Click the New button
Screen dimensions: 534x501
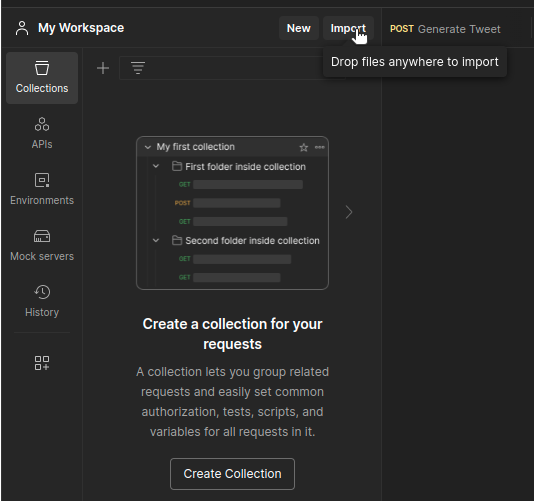coord(299,28)
